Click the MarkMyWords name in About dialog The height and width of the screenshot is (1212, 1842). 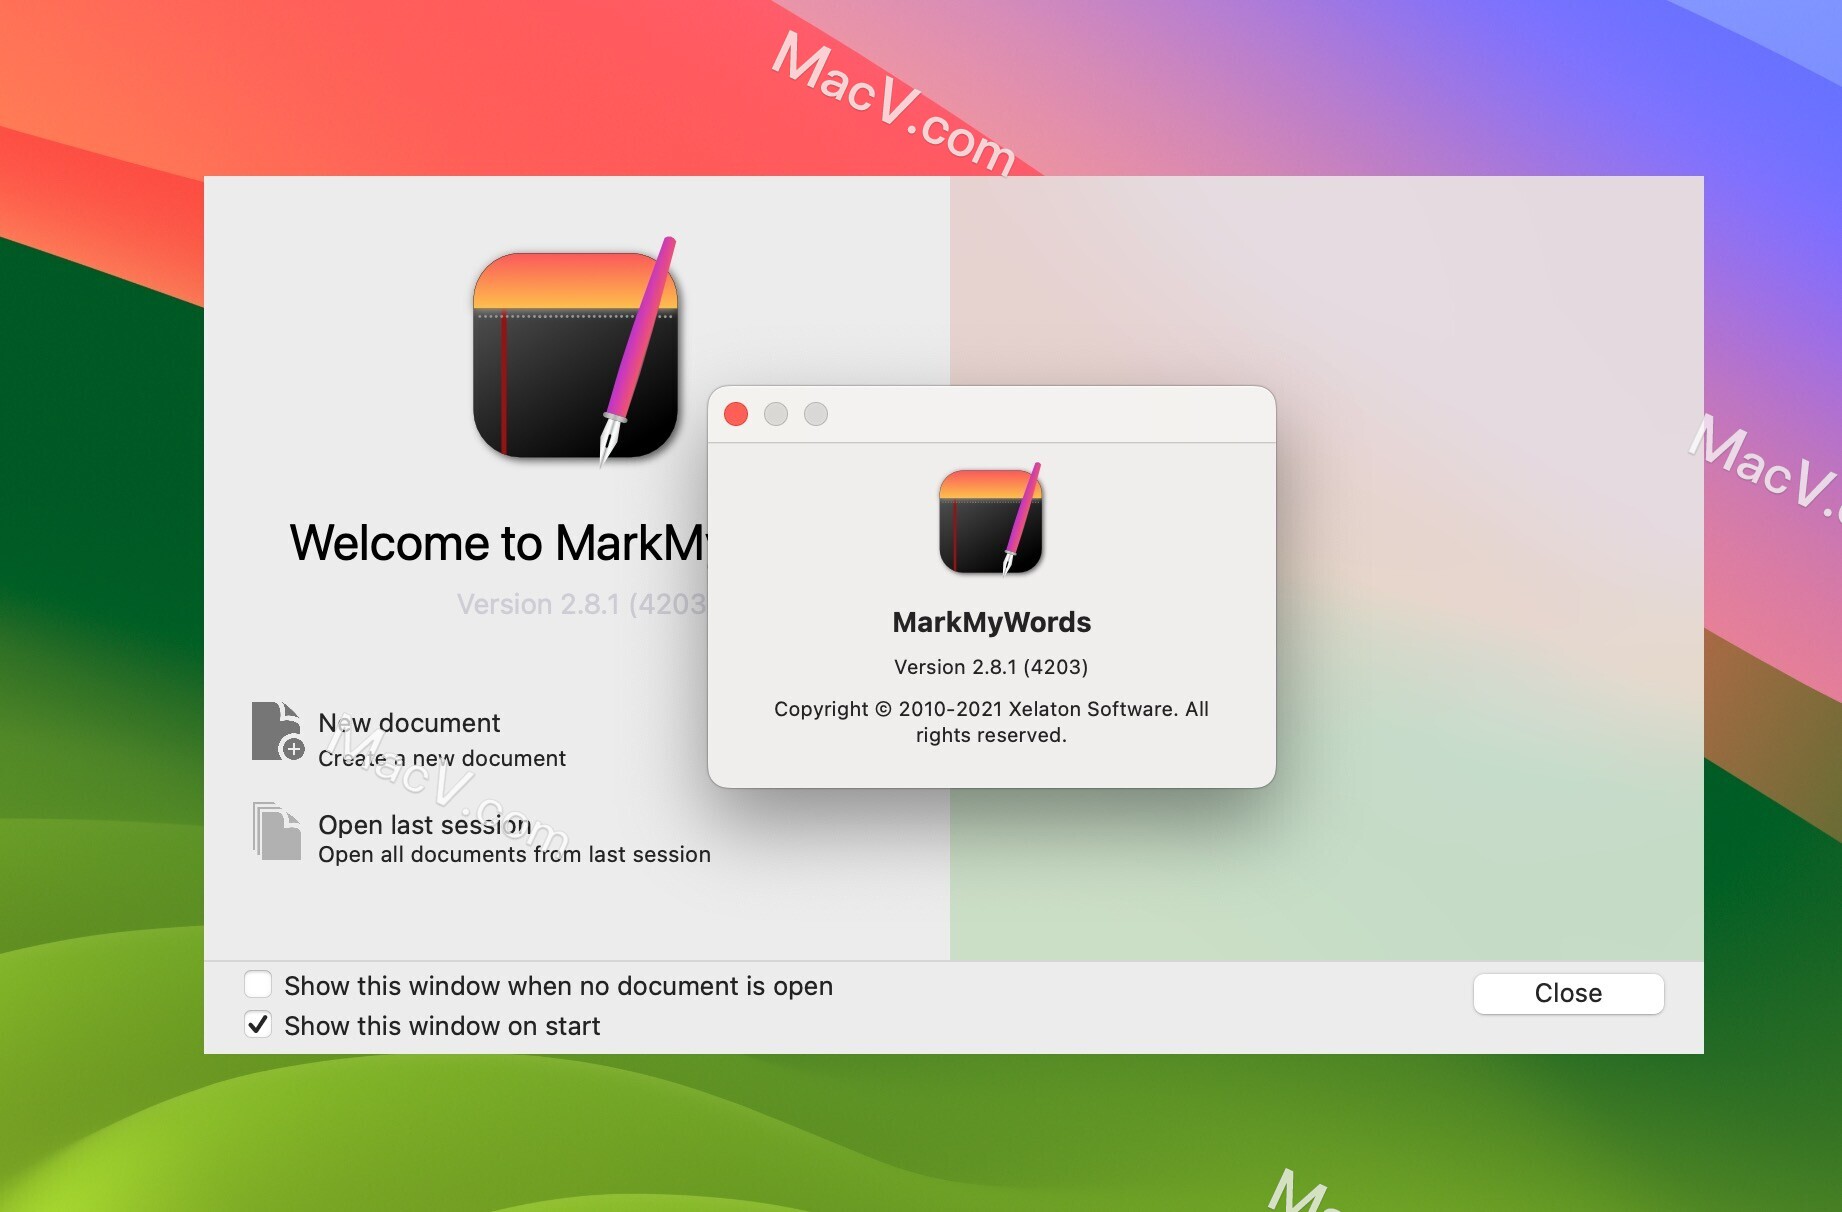click(x=991, y=622)
